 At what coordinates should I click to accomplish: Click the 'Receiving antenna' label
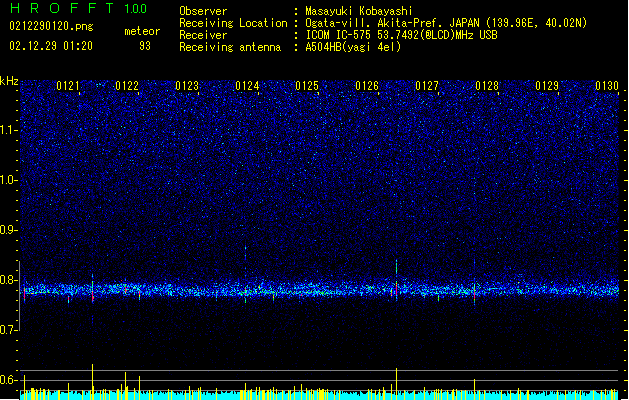230,47
